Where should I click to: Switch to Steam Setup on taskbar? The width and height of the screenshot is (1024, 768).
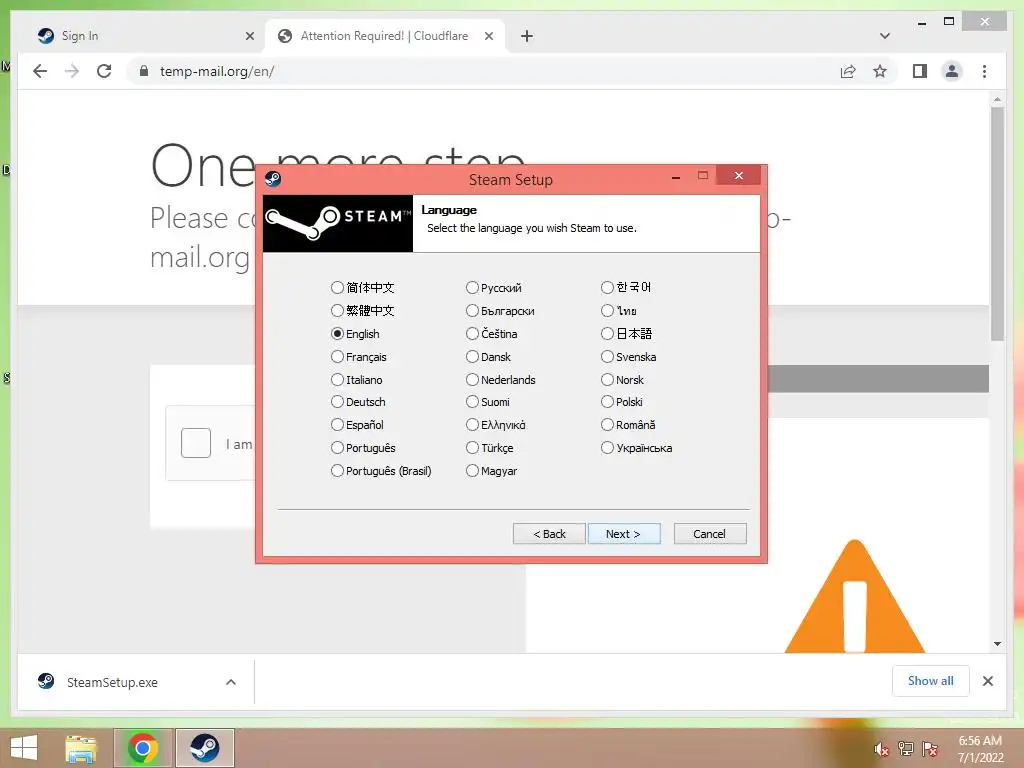[x=204, y=748]
